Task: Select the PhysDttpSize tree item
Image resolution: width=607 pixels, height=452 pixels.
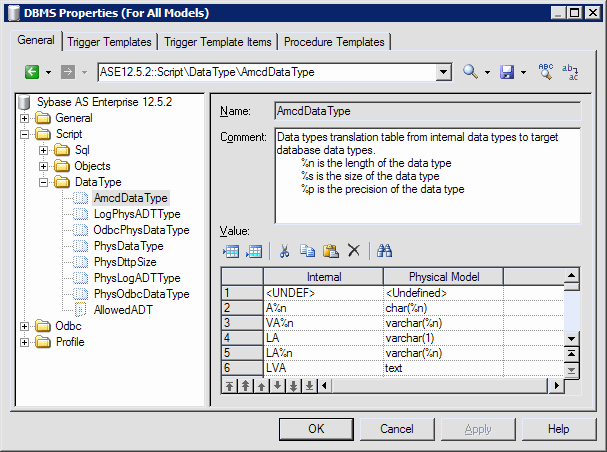Action: (x=125, y=262)
